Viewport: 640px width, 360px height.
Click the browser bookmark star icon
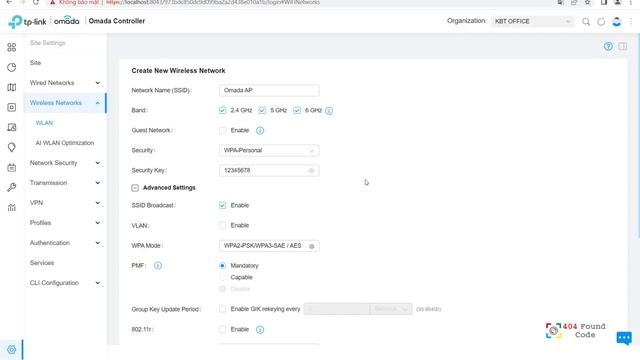click(x=587, y=2)
